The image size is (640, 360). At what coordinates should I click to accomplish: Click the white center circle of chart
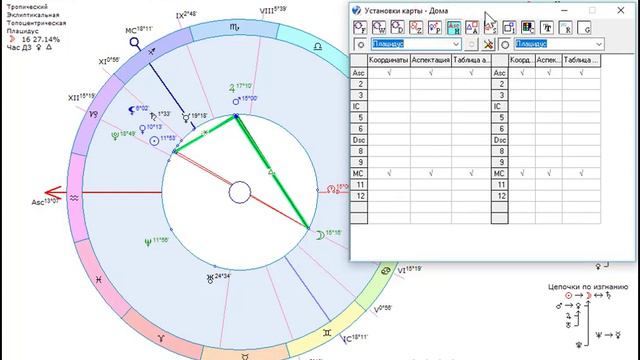click(x=240, y=193)
